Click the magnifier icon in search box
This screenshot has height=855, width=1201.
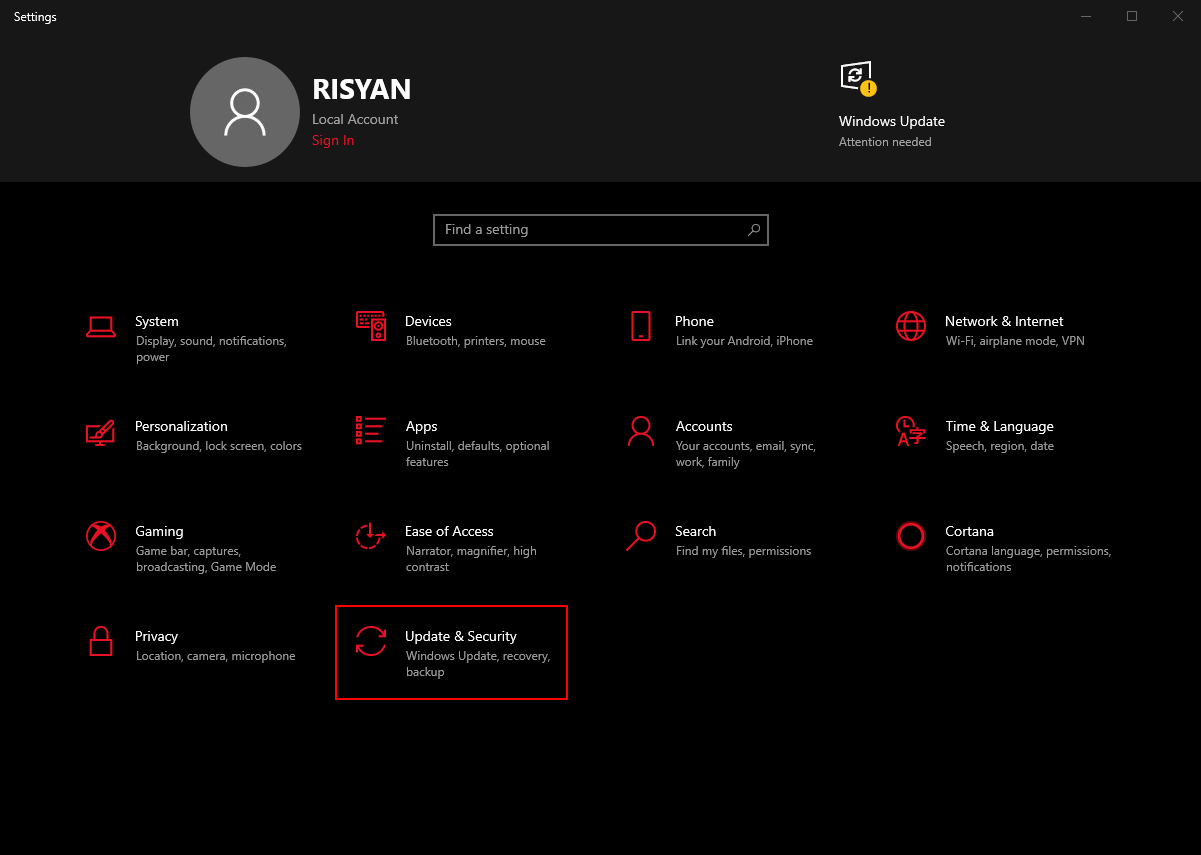(754, 230)
